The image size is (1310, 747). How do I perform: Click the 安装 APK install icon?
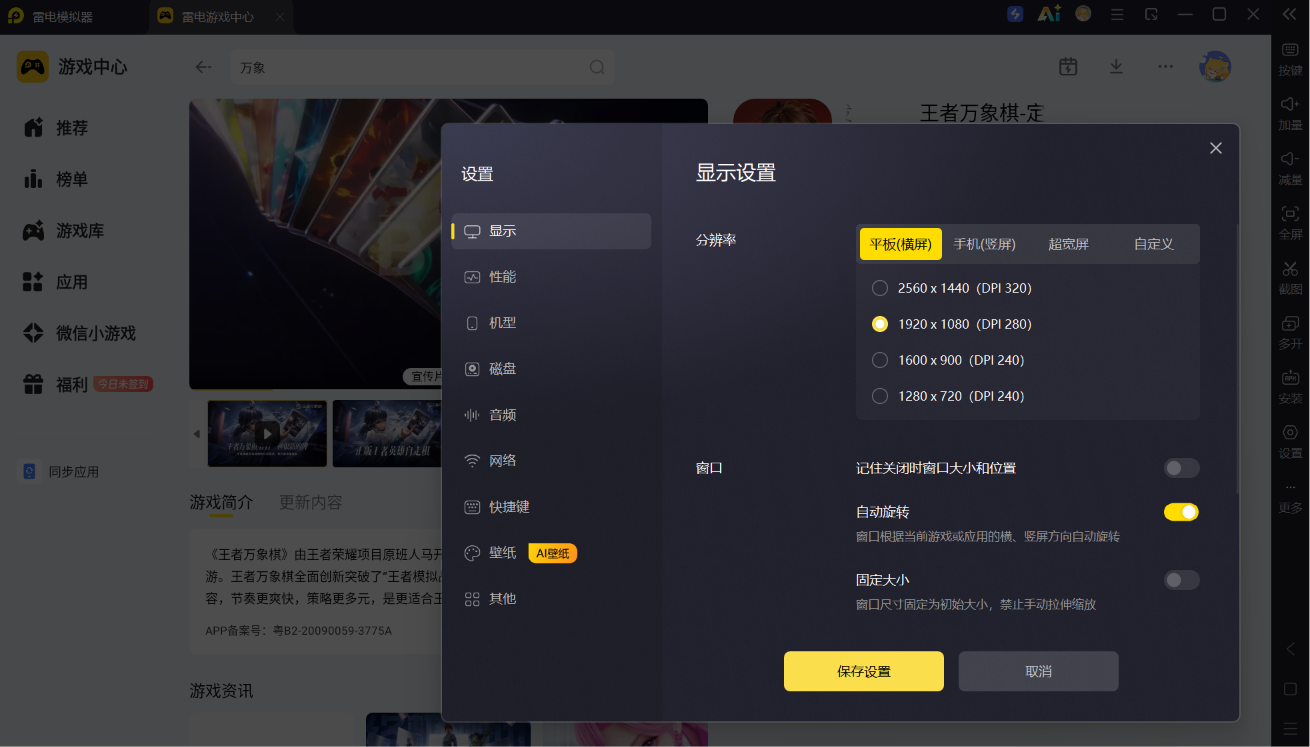coord(1290,378)
